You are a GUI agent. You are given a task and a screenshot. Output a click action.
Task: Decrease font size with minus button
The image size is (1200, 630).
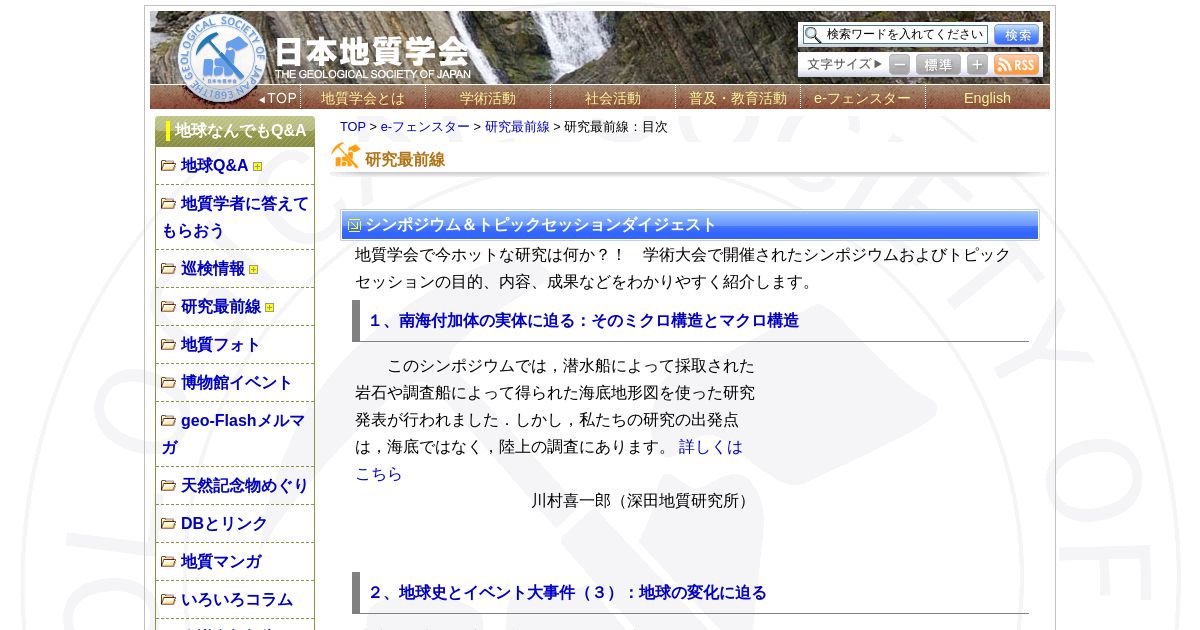(x=900, y=65)
